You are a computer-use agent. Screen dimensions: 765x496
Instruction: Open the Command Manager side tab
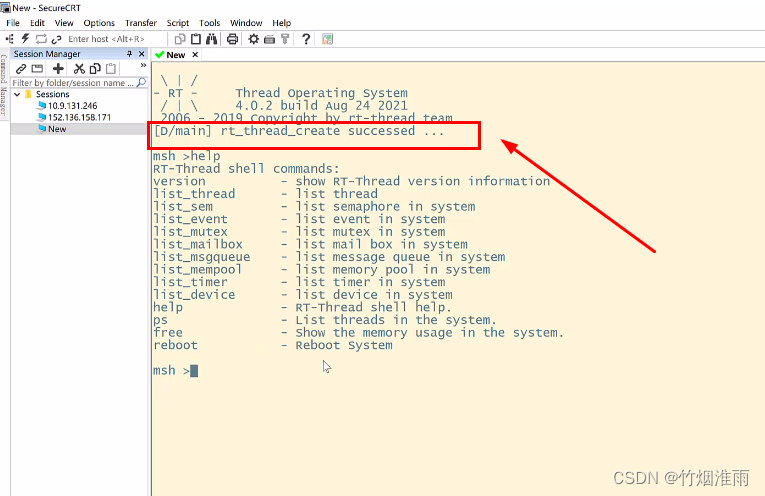tap(4, 85)
